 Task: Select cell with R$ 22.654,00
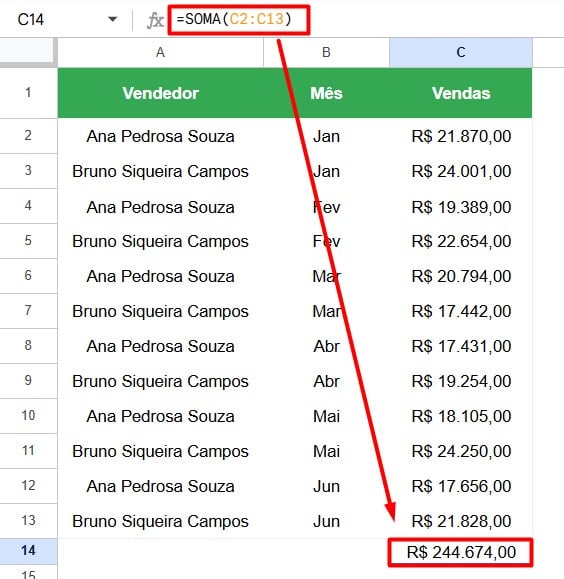point(461,241)
